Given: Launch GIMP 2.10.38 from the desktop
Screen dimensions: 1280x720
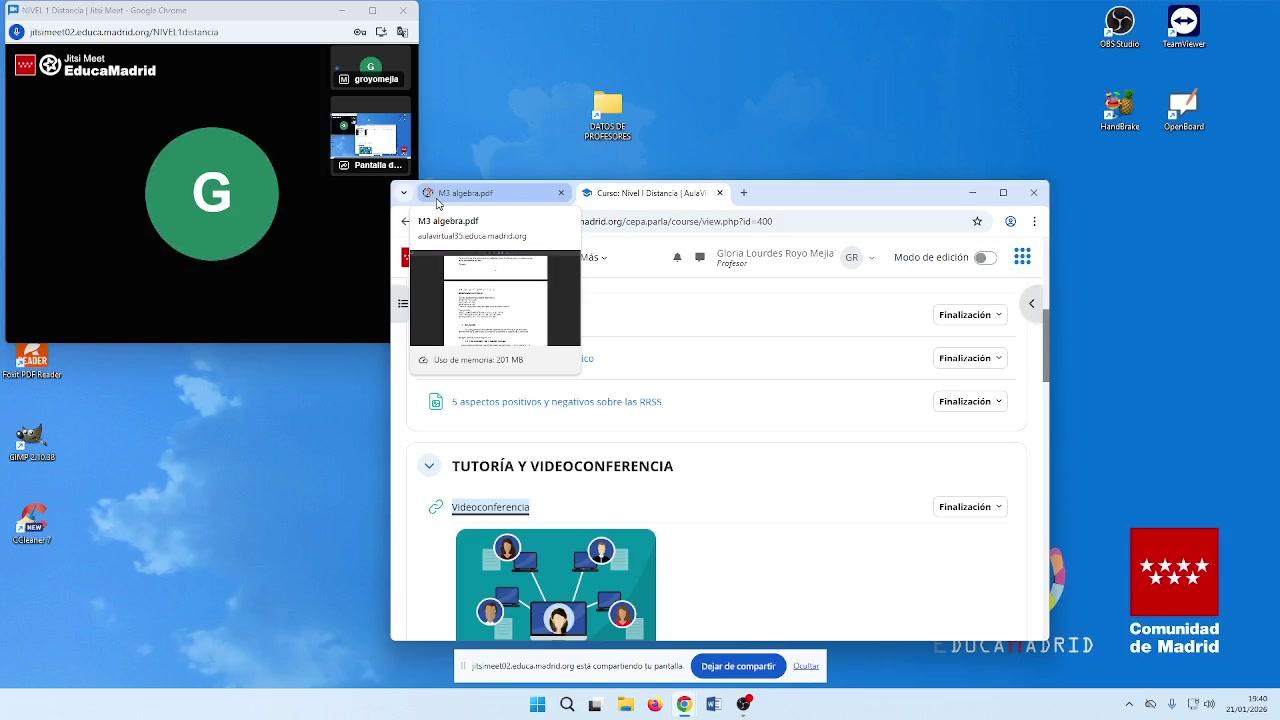Looking at the screenshot, I should [32, 443].
